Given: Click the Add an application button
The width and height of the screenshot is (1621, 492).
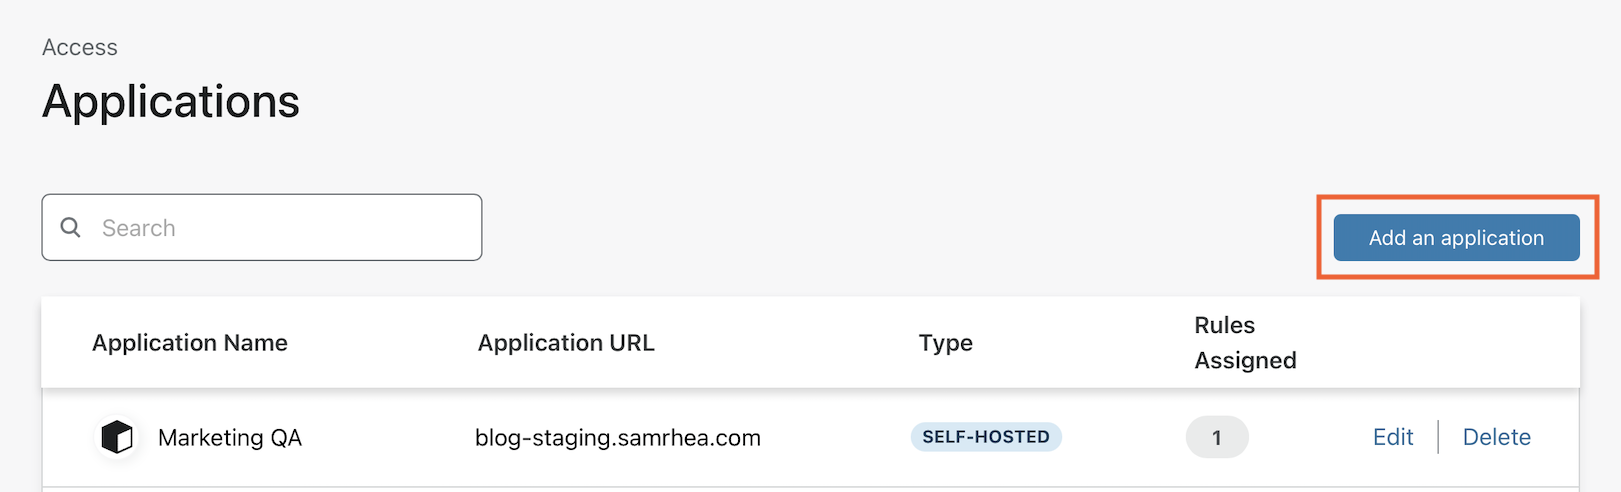Looking at the screenshot, I should point(1455,238).
